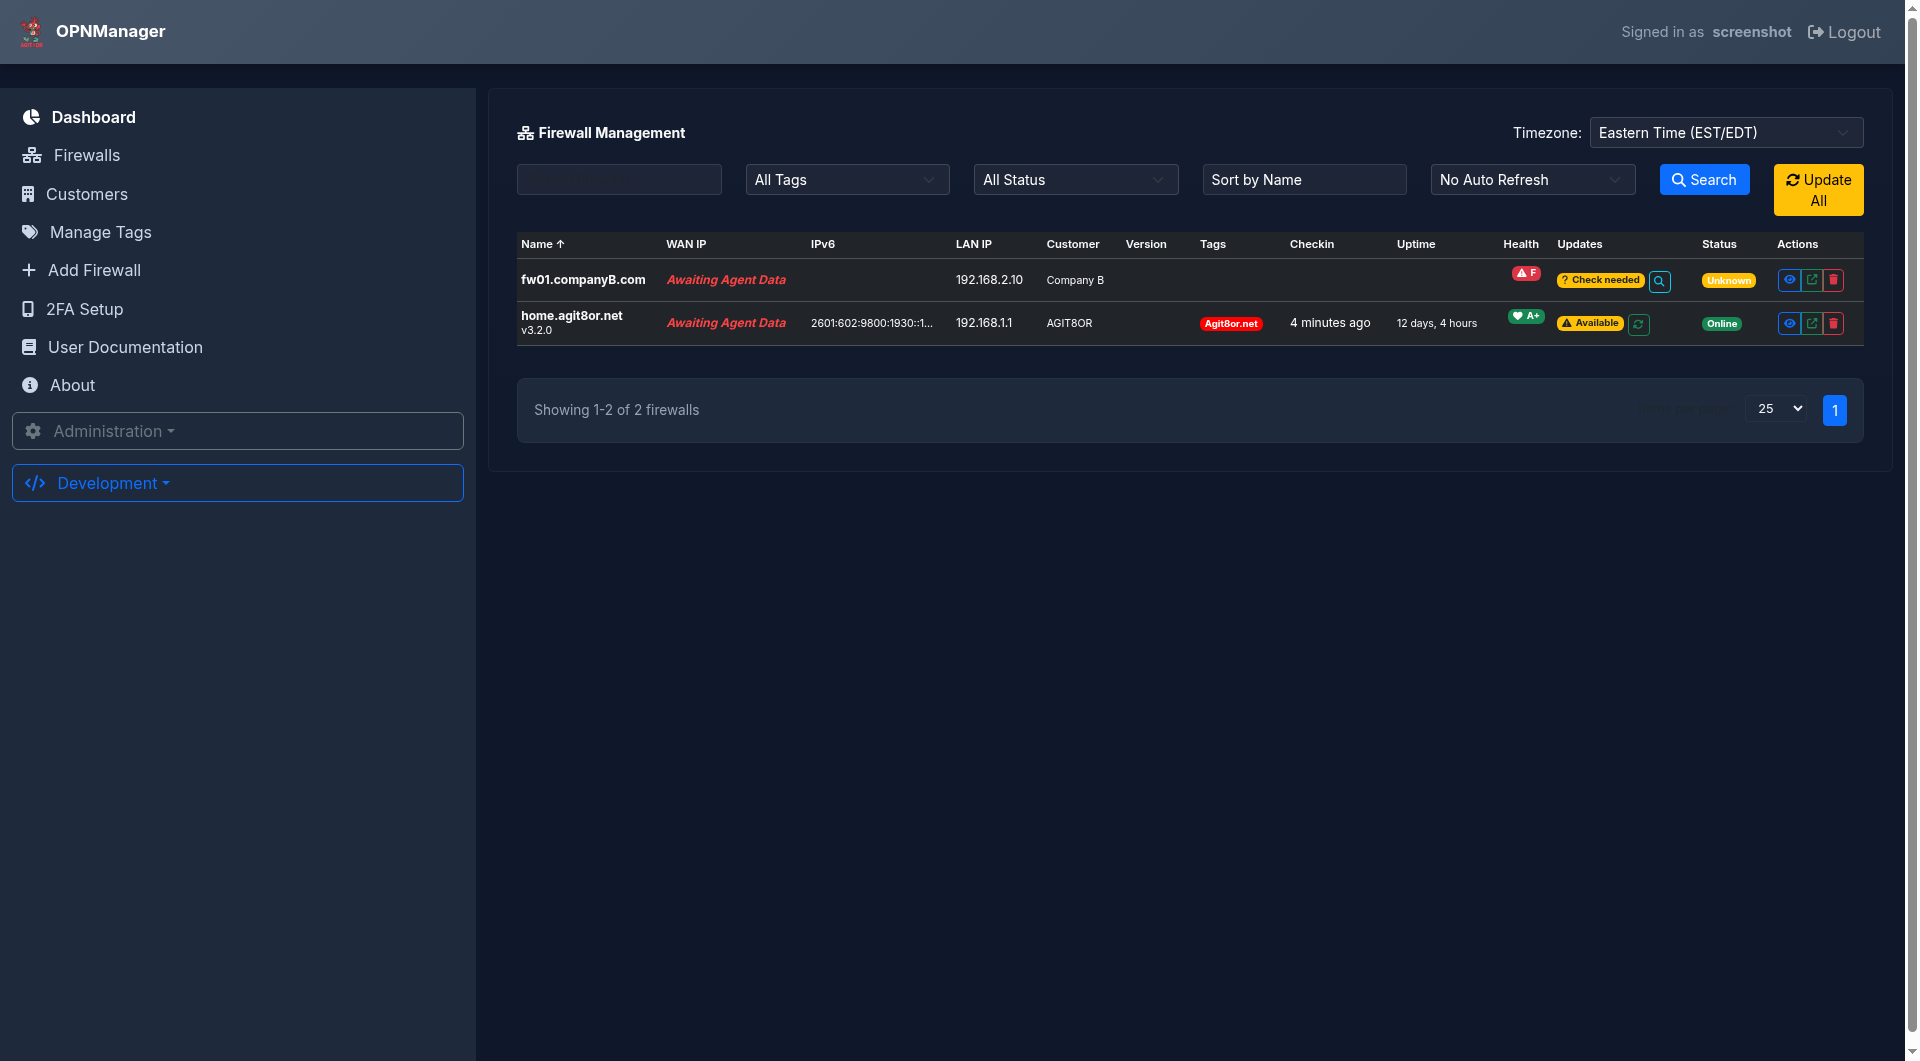Go to Customers in the sidebar
Screen dimensions: 1920x1061
point(86,195)
